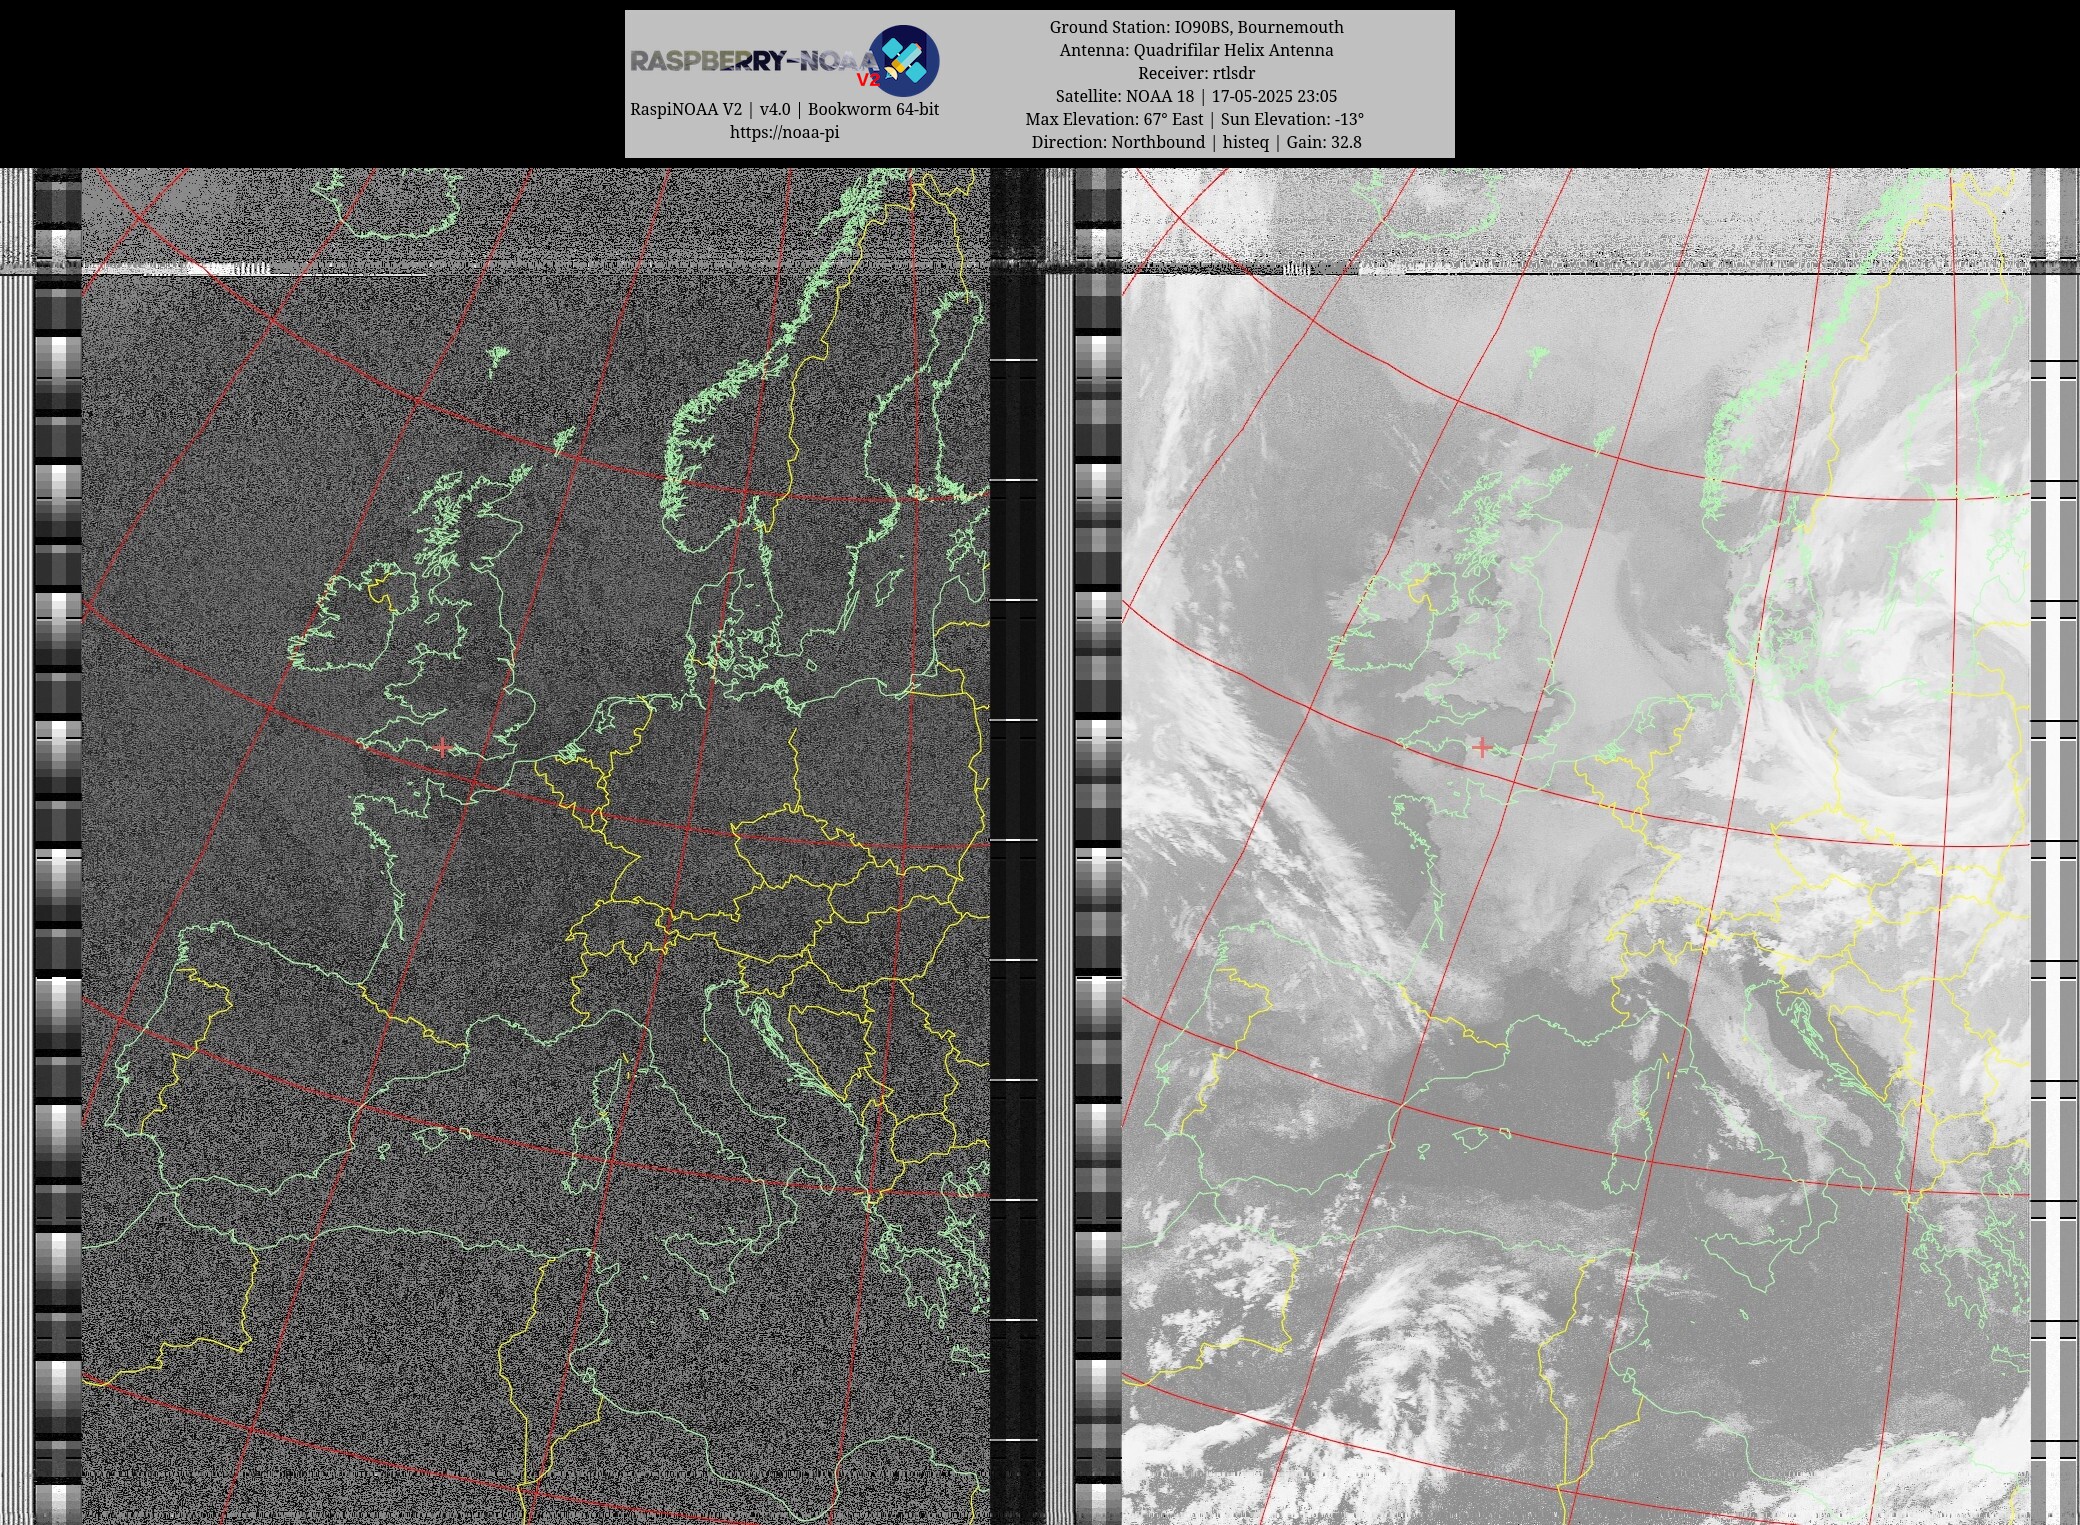Click the Raspberry-NOAA V2 logo text
2080x1525 pixels.
pos(754,62)
